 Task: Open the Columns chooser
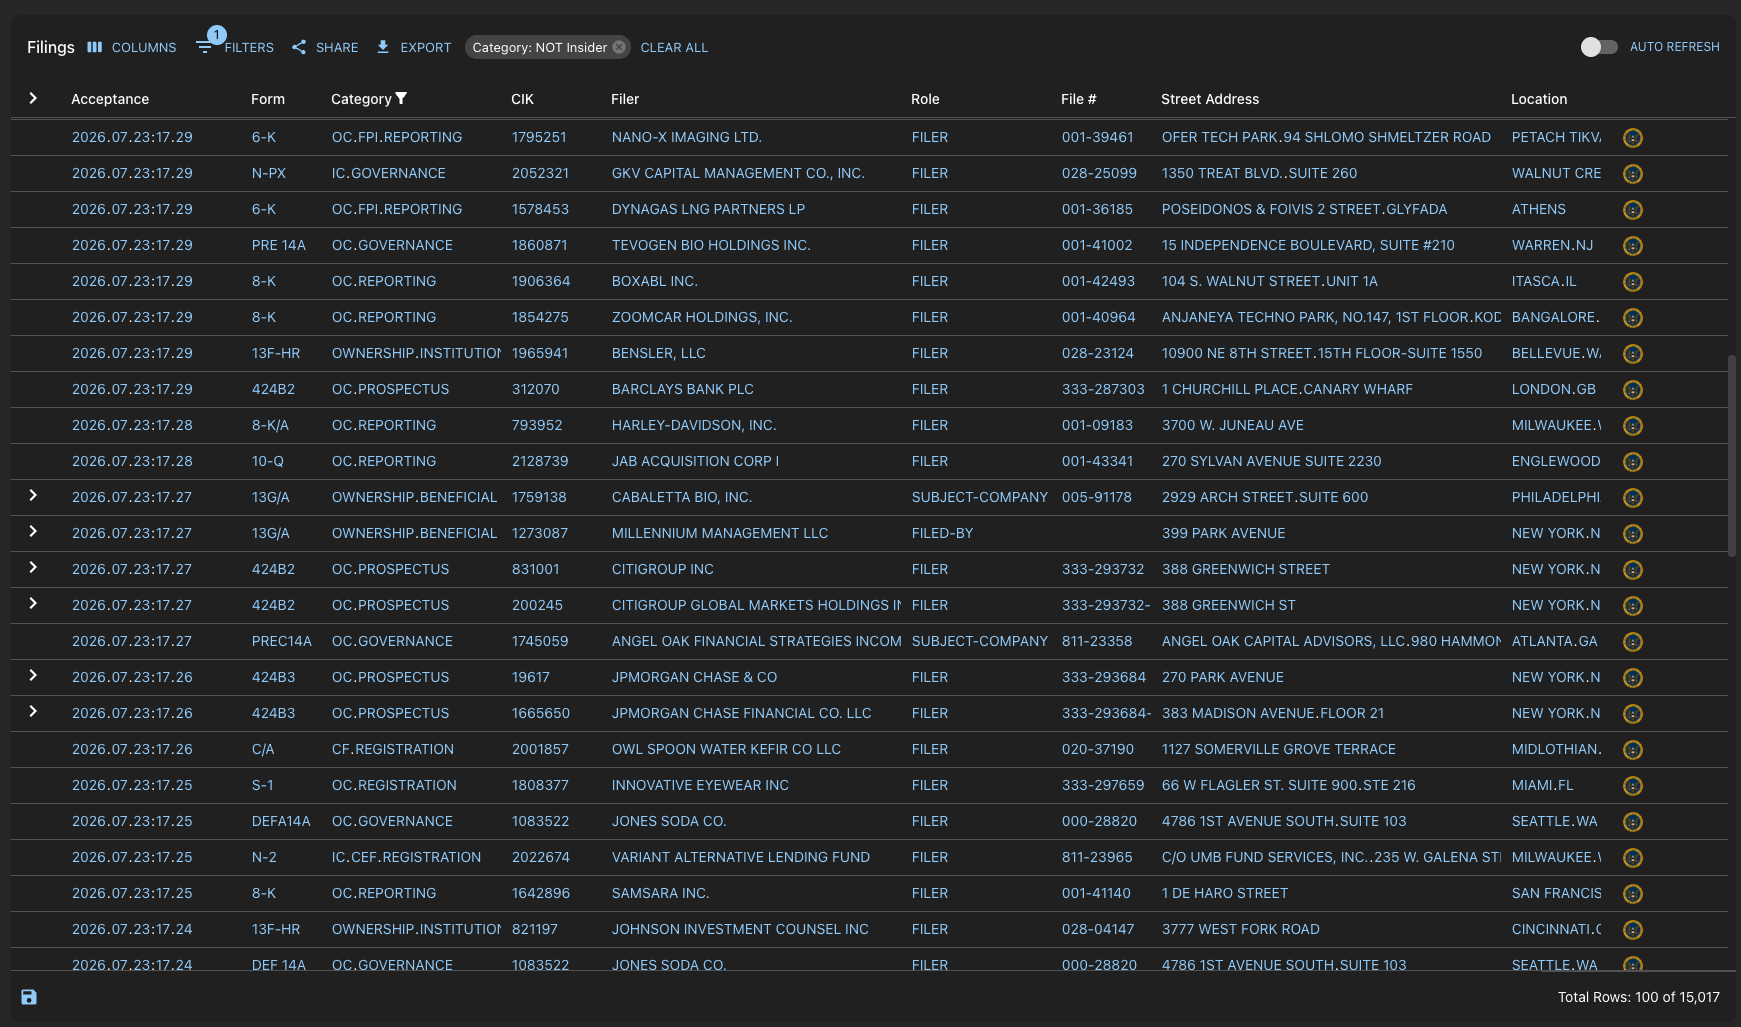[131, 47]
